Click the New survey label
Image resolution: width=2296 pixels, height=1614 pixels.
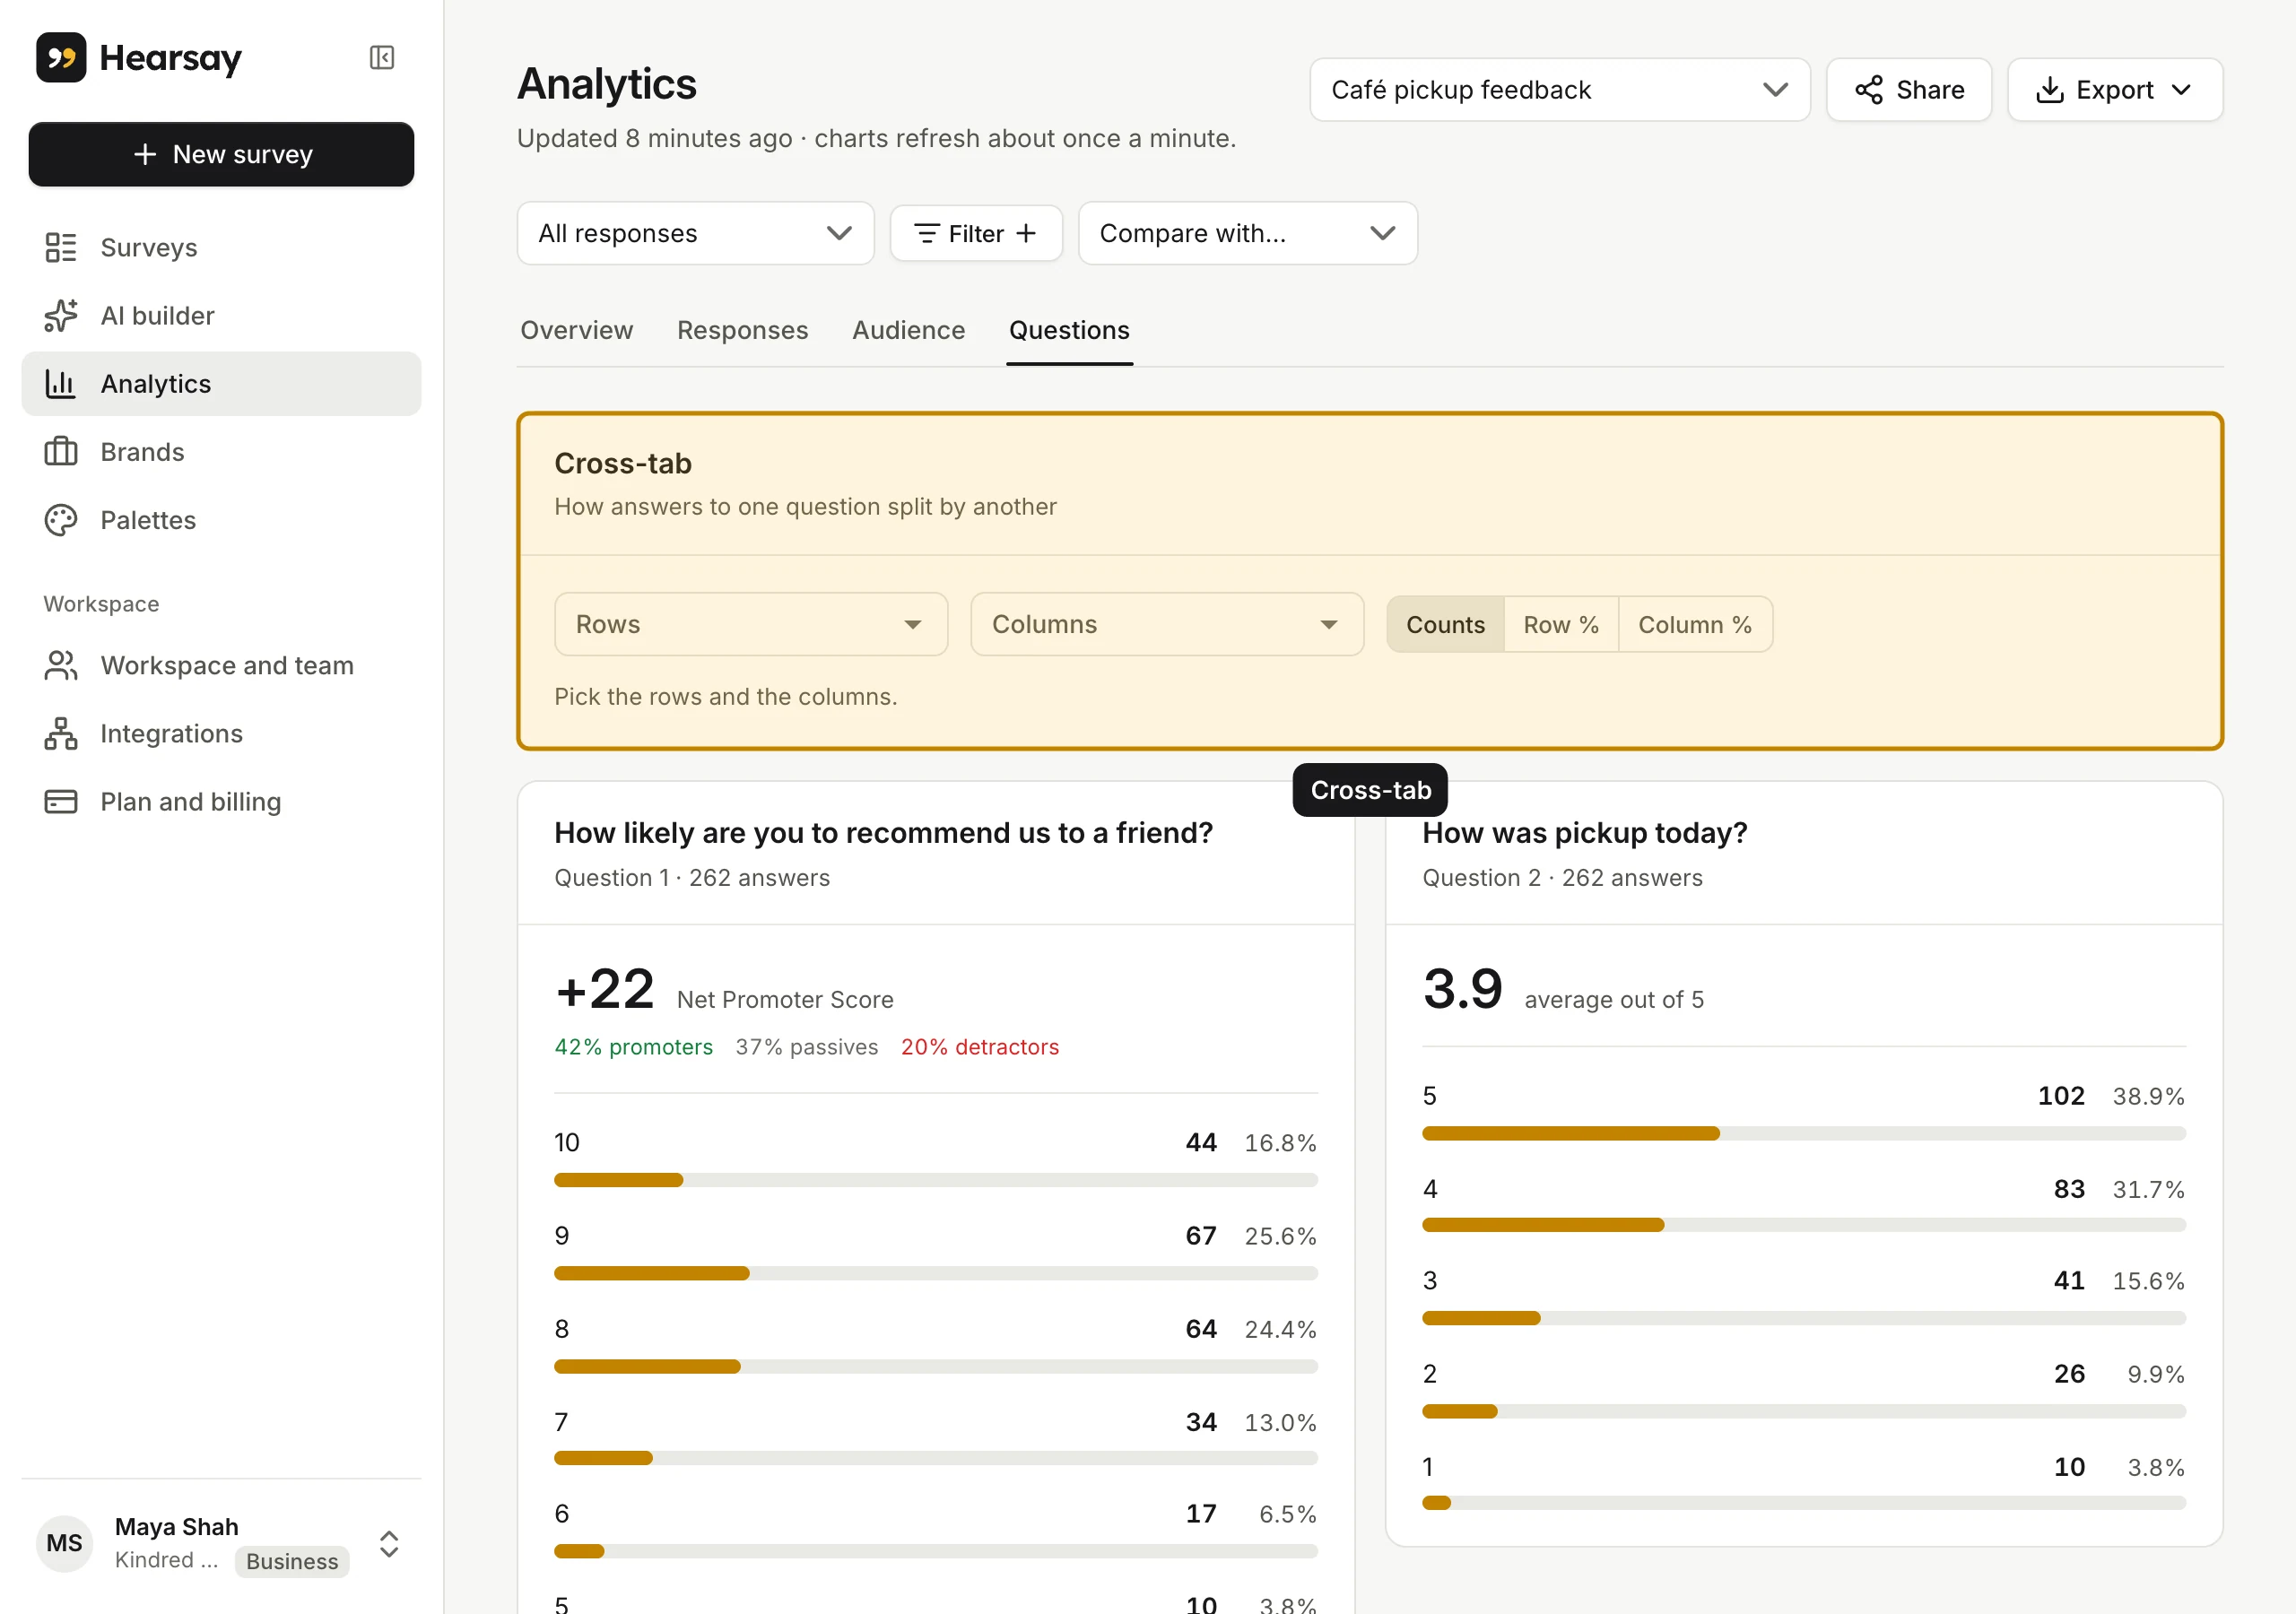243,154
